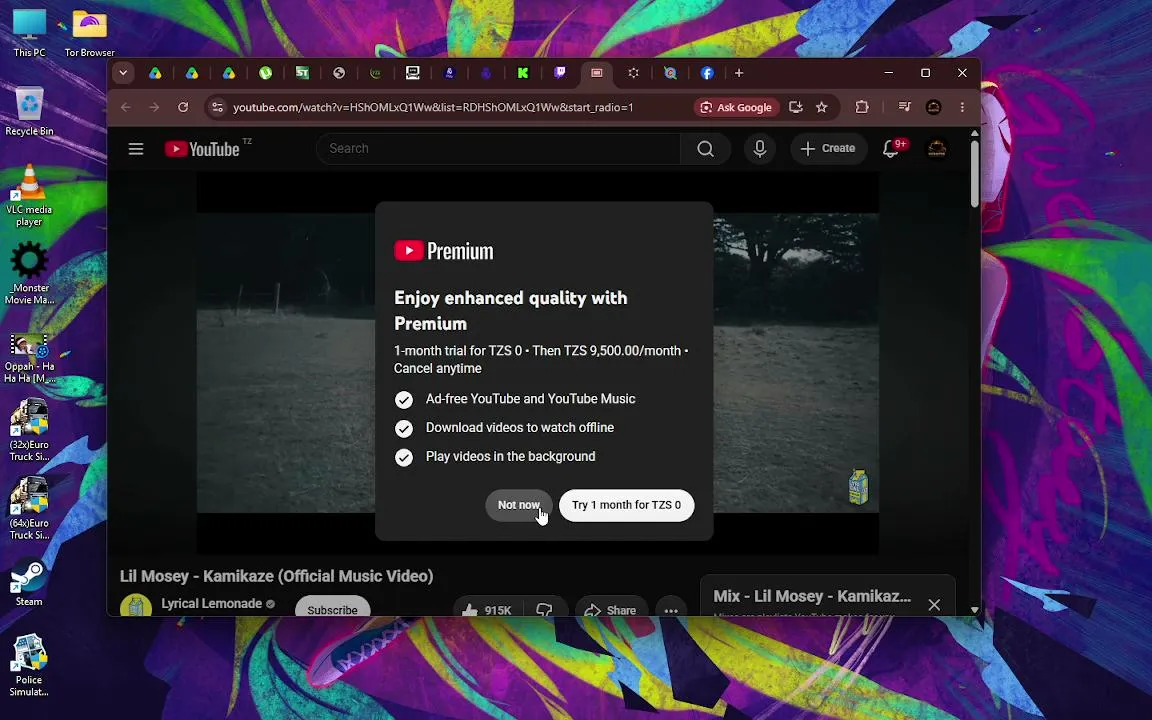This screenshot has height=720, width=1152.
Task: Open Chrome three-dot menu
Action: pyautogui.click(x=962, y=107)
